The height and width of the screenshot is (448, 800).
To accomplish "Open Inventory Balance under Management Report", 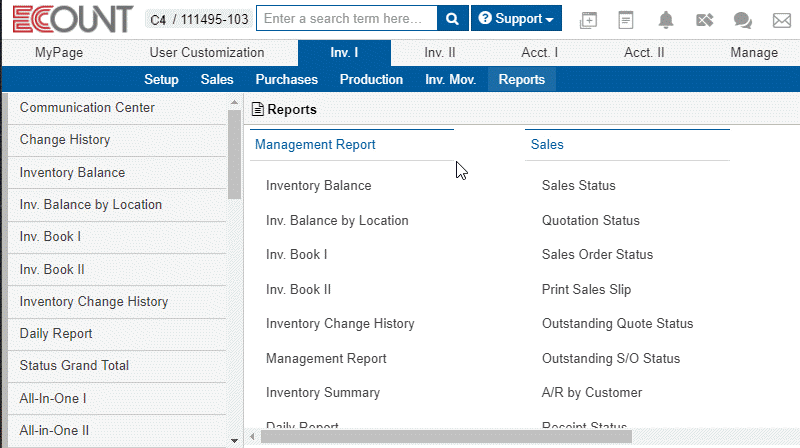I will 318,186.
